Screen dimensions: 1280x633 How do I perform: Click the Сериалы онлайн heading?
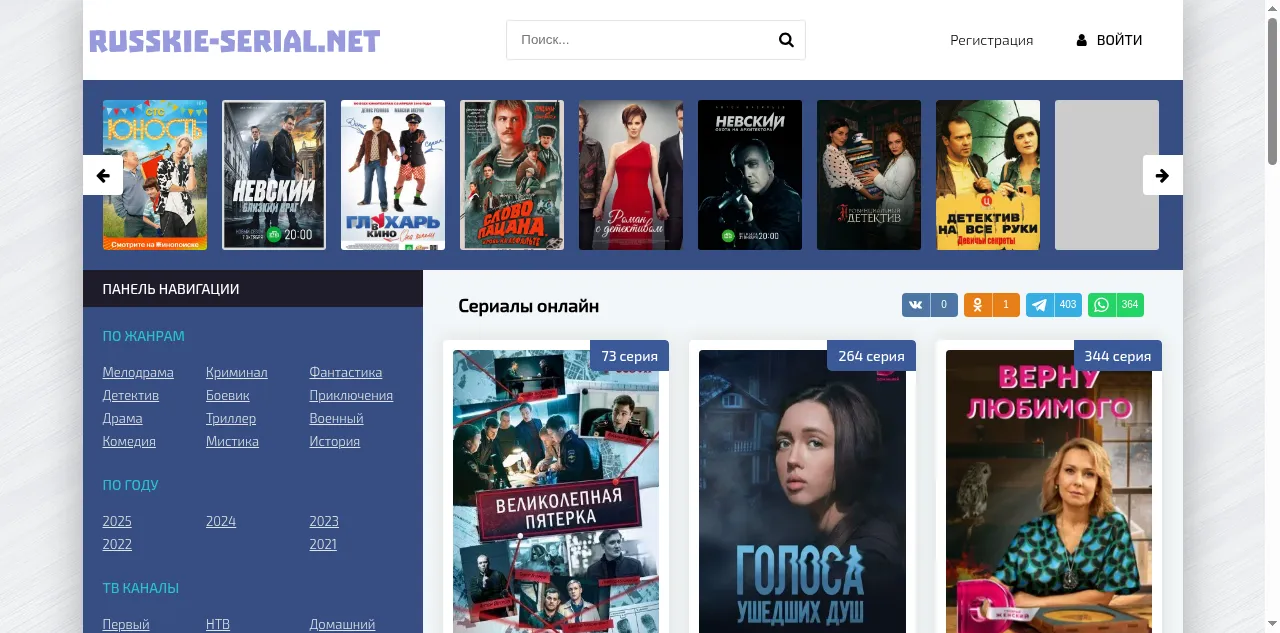click(529, 306)
